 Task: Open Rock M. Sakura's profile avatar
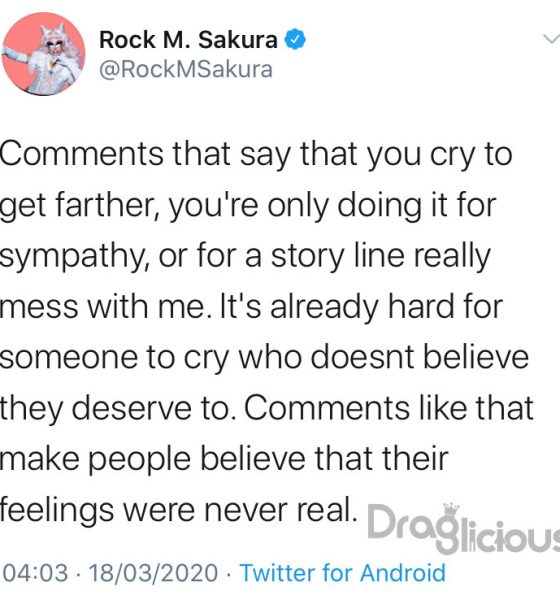(x=44, y=54)
